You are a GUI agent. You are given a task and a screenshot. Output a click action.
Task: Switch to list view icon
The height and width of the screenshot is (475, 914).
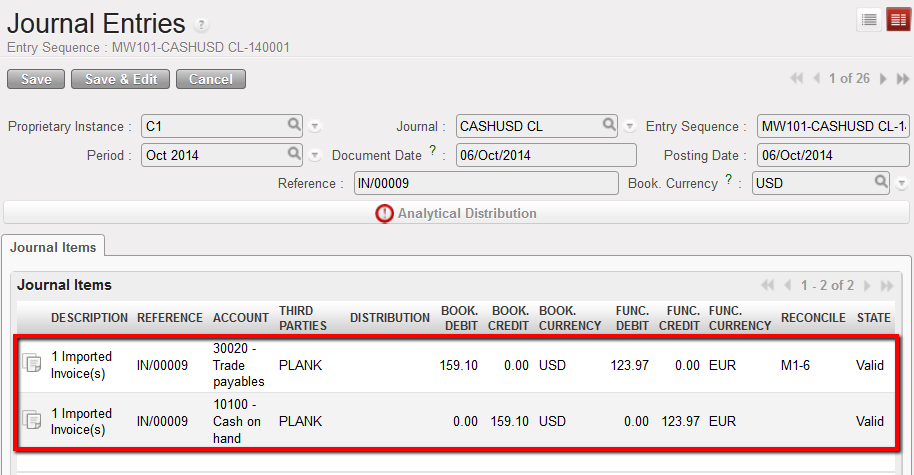[x=869, y=19]
